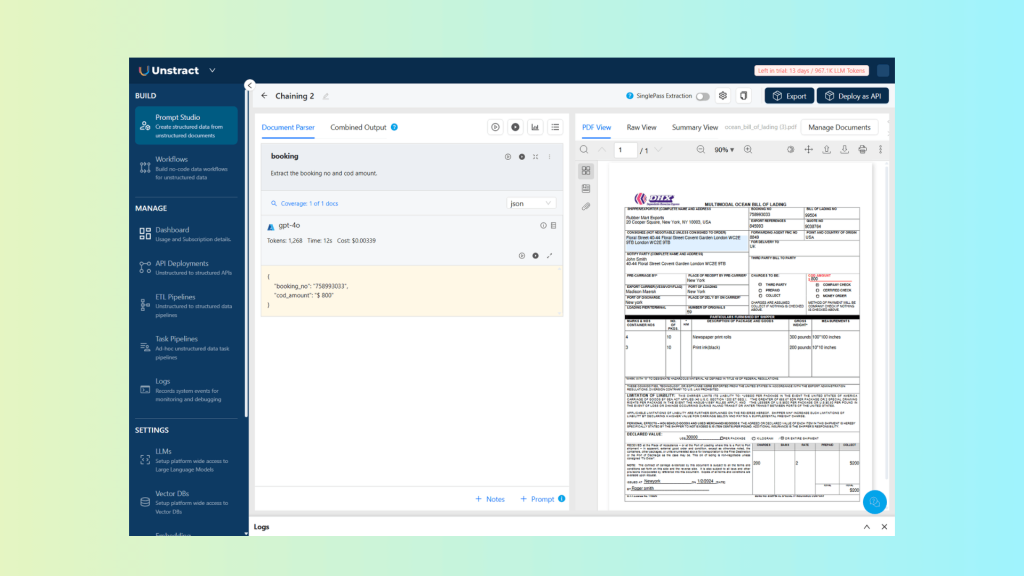Open the coverage analytics chart icon
This screenshot has height=576, width=1024.
[x=536, y=127]
